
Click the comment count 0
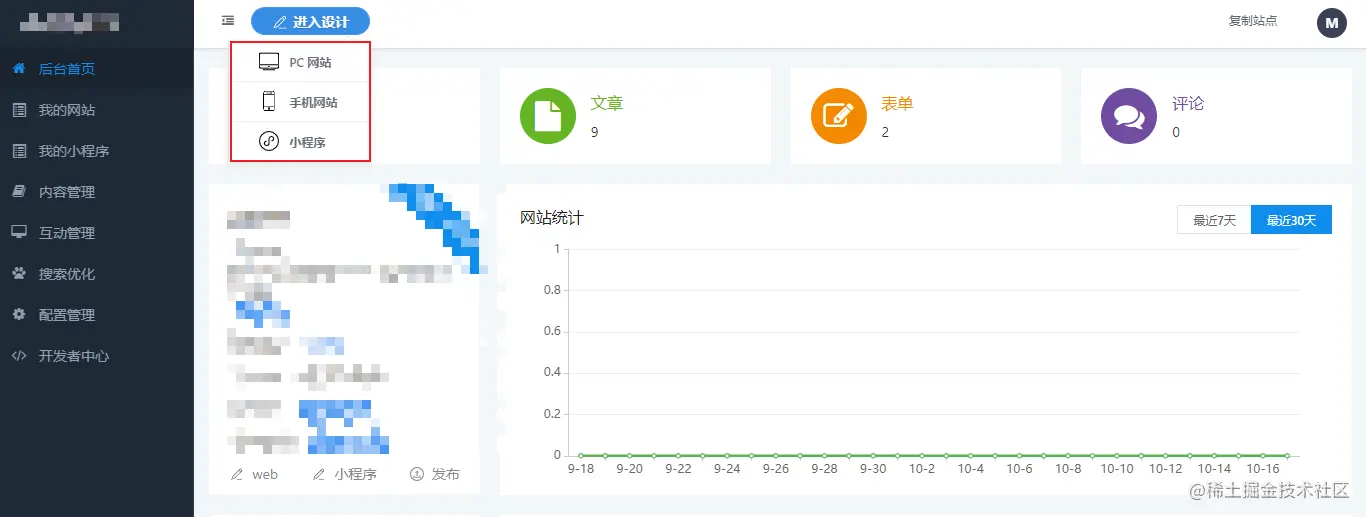[x=1176, y=132]
